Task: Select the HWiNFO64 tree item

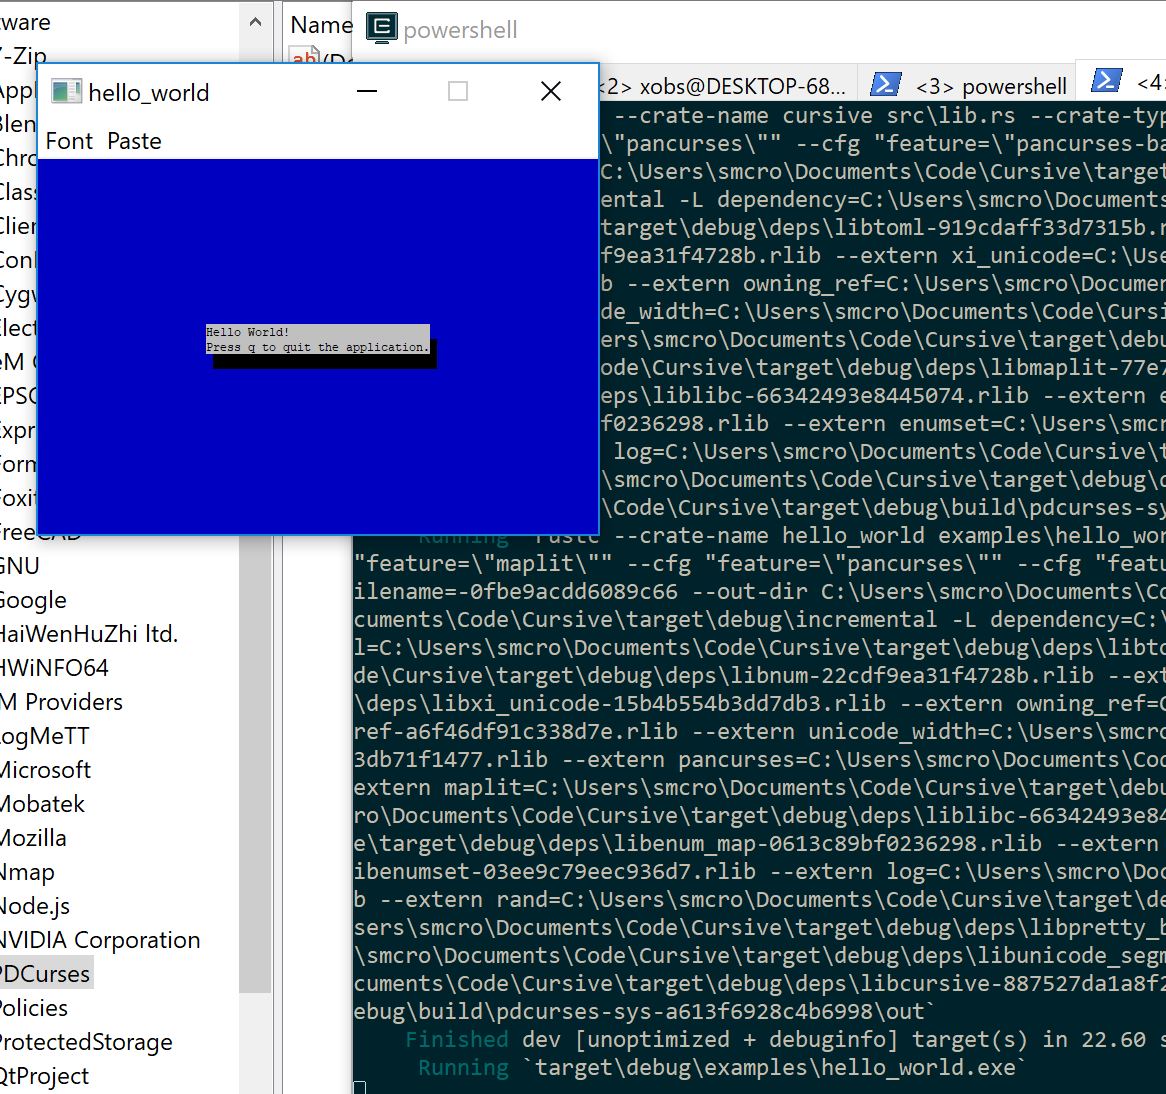Action: coord(54,667)
